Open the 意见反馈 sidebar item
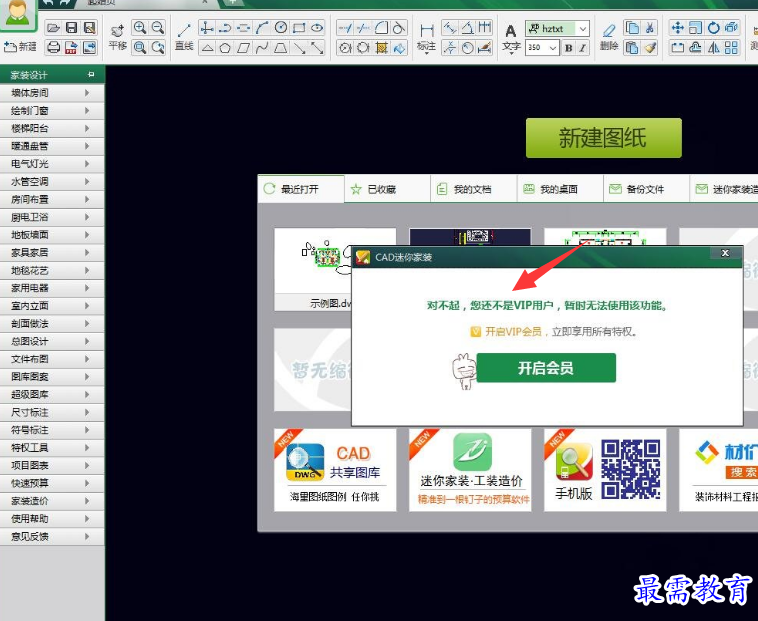Screen dimensions: 758x621 pyautogui.click(x=52, y=537)
